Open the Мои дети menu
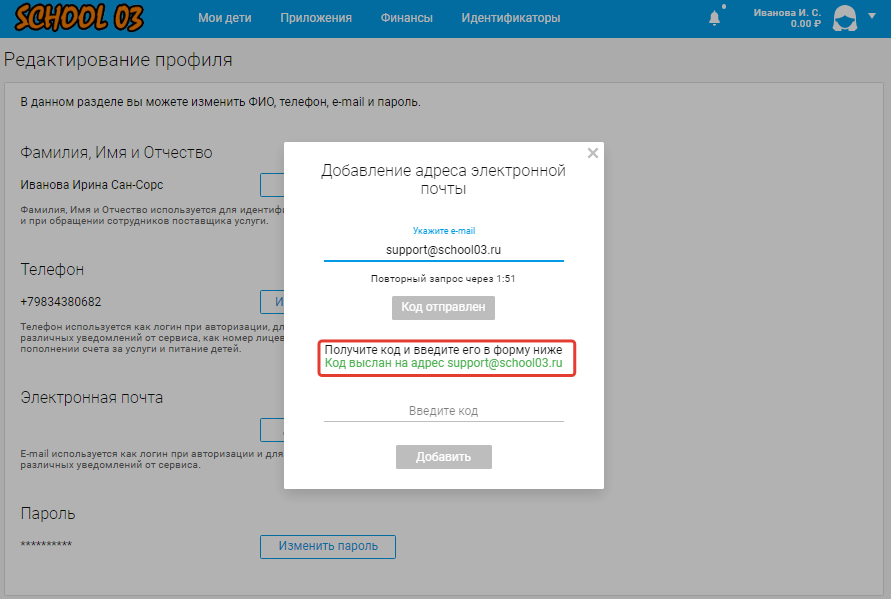This screenshot has width=891, height=599. [x=224, y=18]
